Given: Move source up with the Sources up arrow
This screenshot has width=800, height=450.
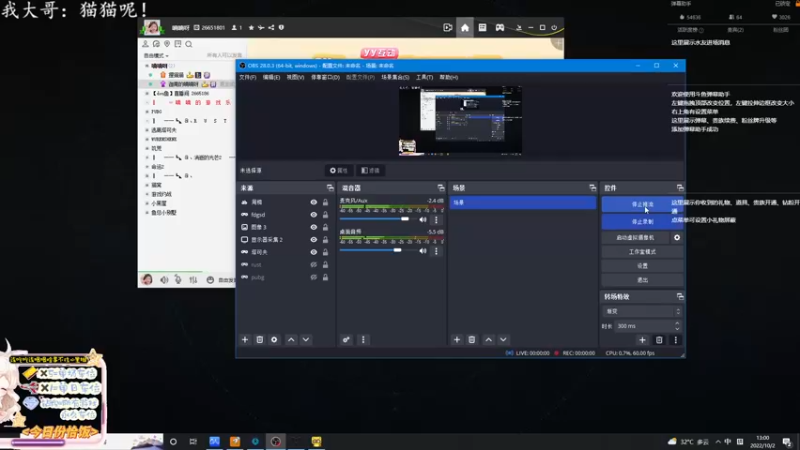Looking at the screenshot, I should [x=291, y=340].
